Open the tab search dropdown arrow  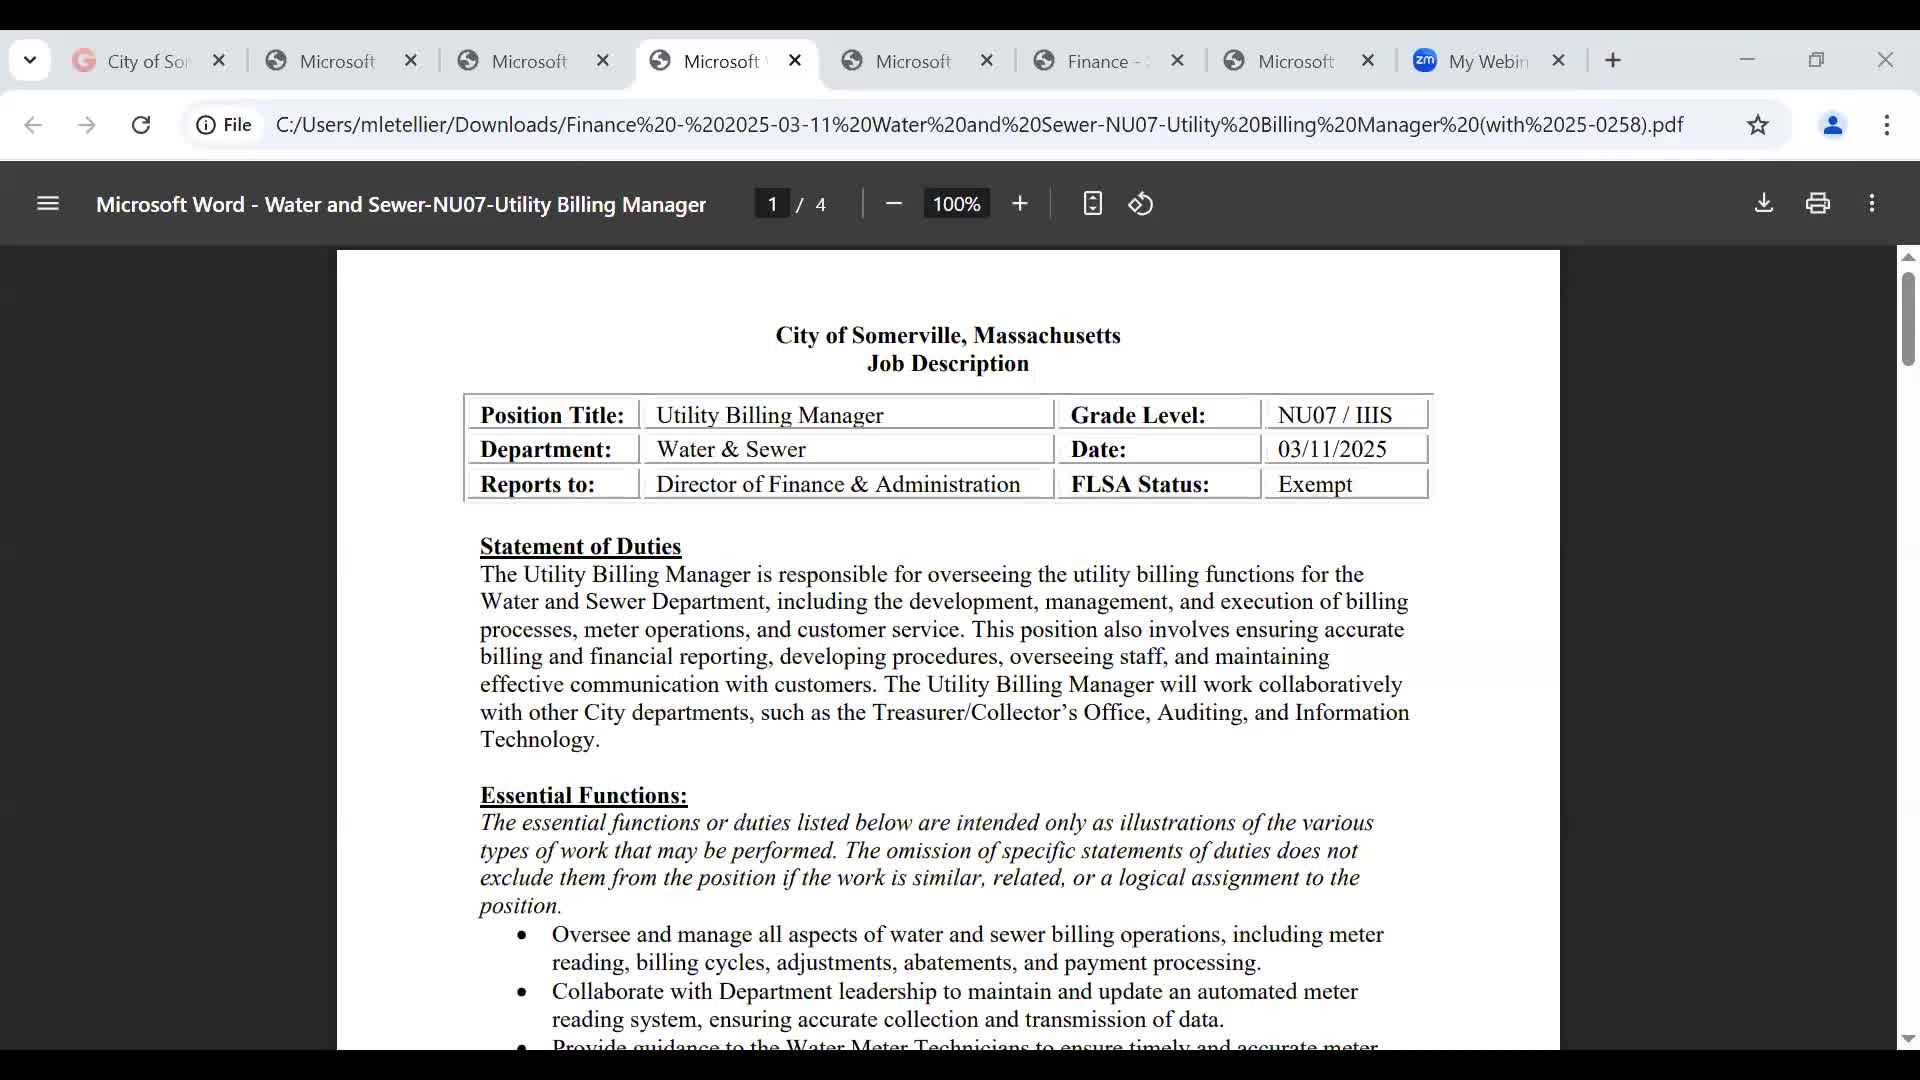coord(30,60)
